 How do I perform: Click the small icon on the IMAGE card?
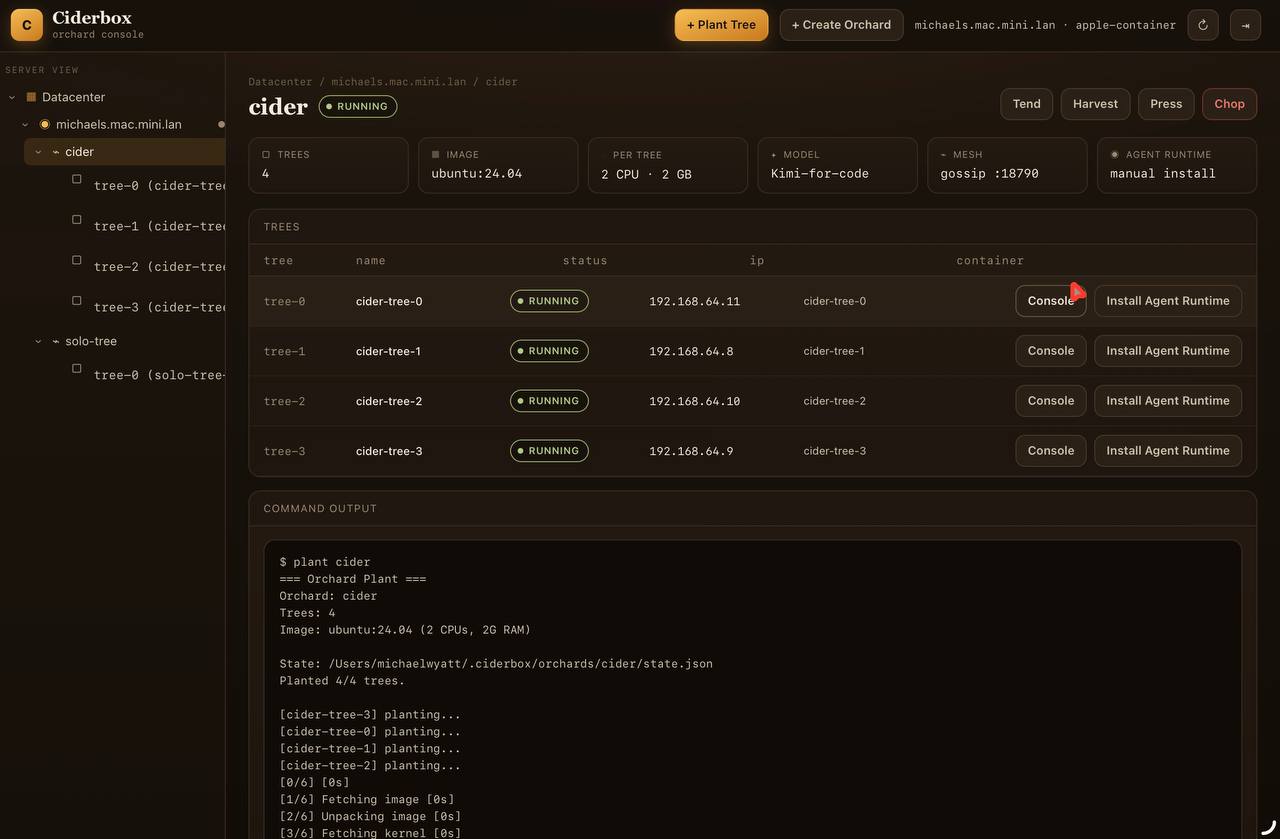pos(435,155)
